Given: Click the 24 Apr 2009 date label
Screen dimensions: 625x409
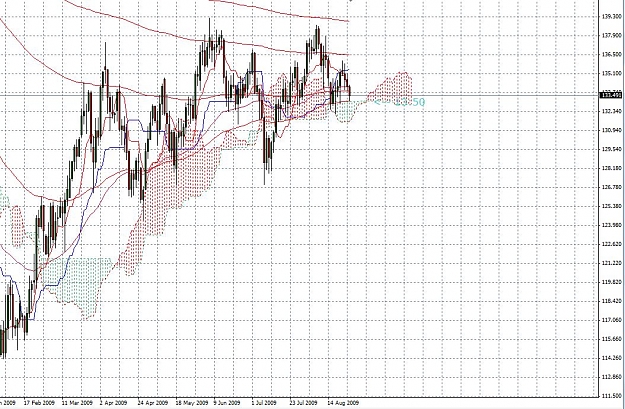Looking at the screenshot, I should pos(153,403).
